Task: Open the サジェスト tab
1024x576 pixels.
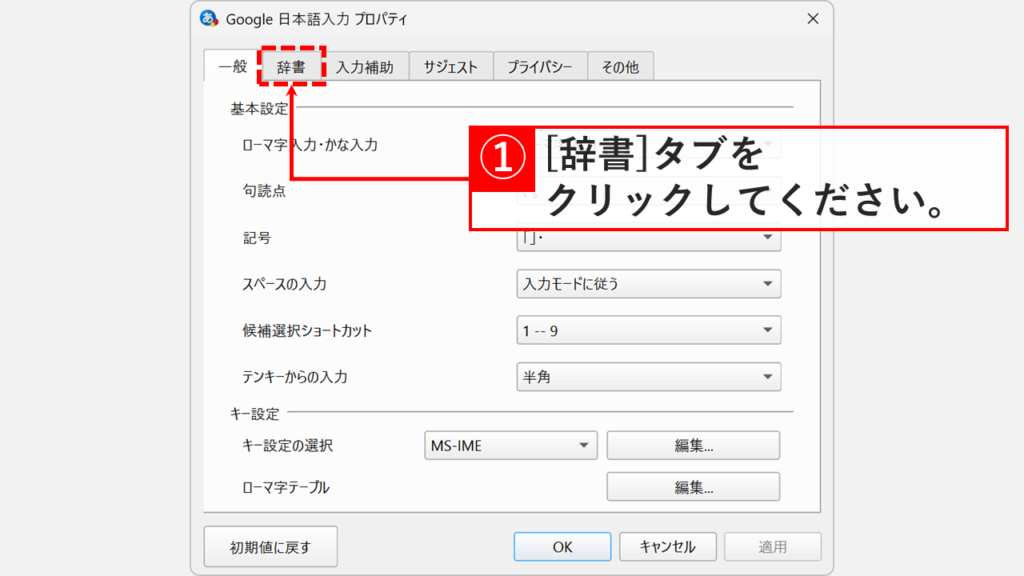Action: pos(451,67)
